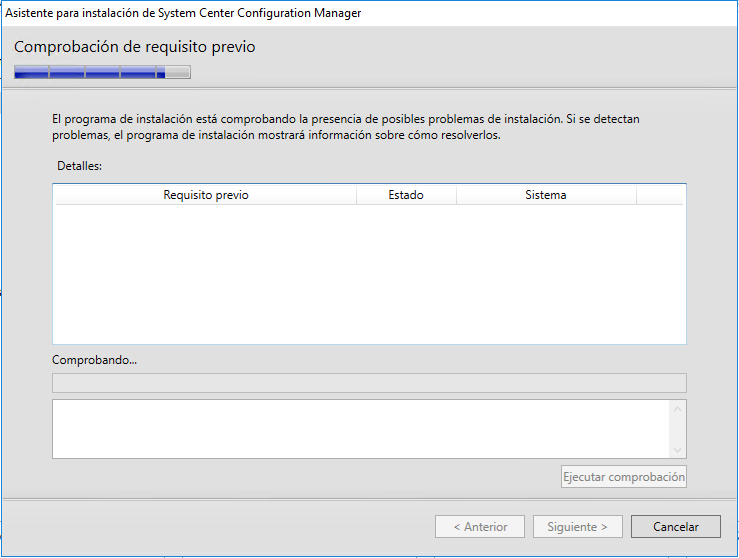This screenshot has height=558, width=739.
Task: Click the Detalles: label
Action: pos(79,166)
